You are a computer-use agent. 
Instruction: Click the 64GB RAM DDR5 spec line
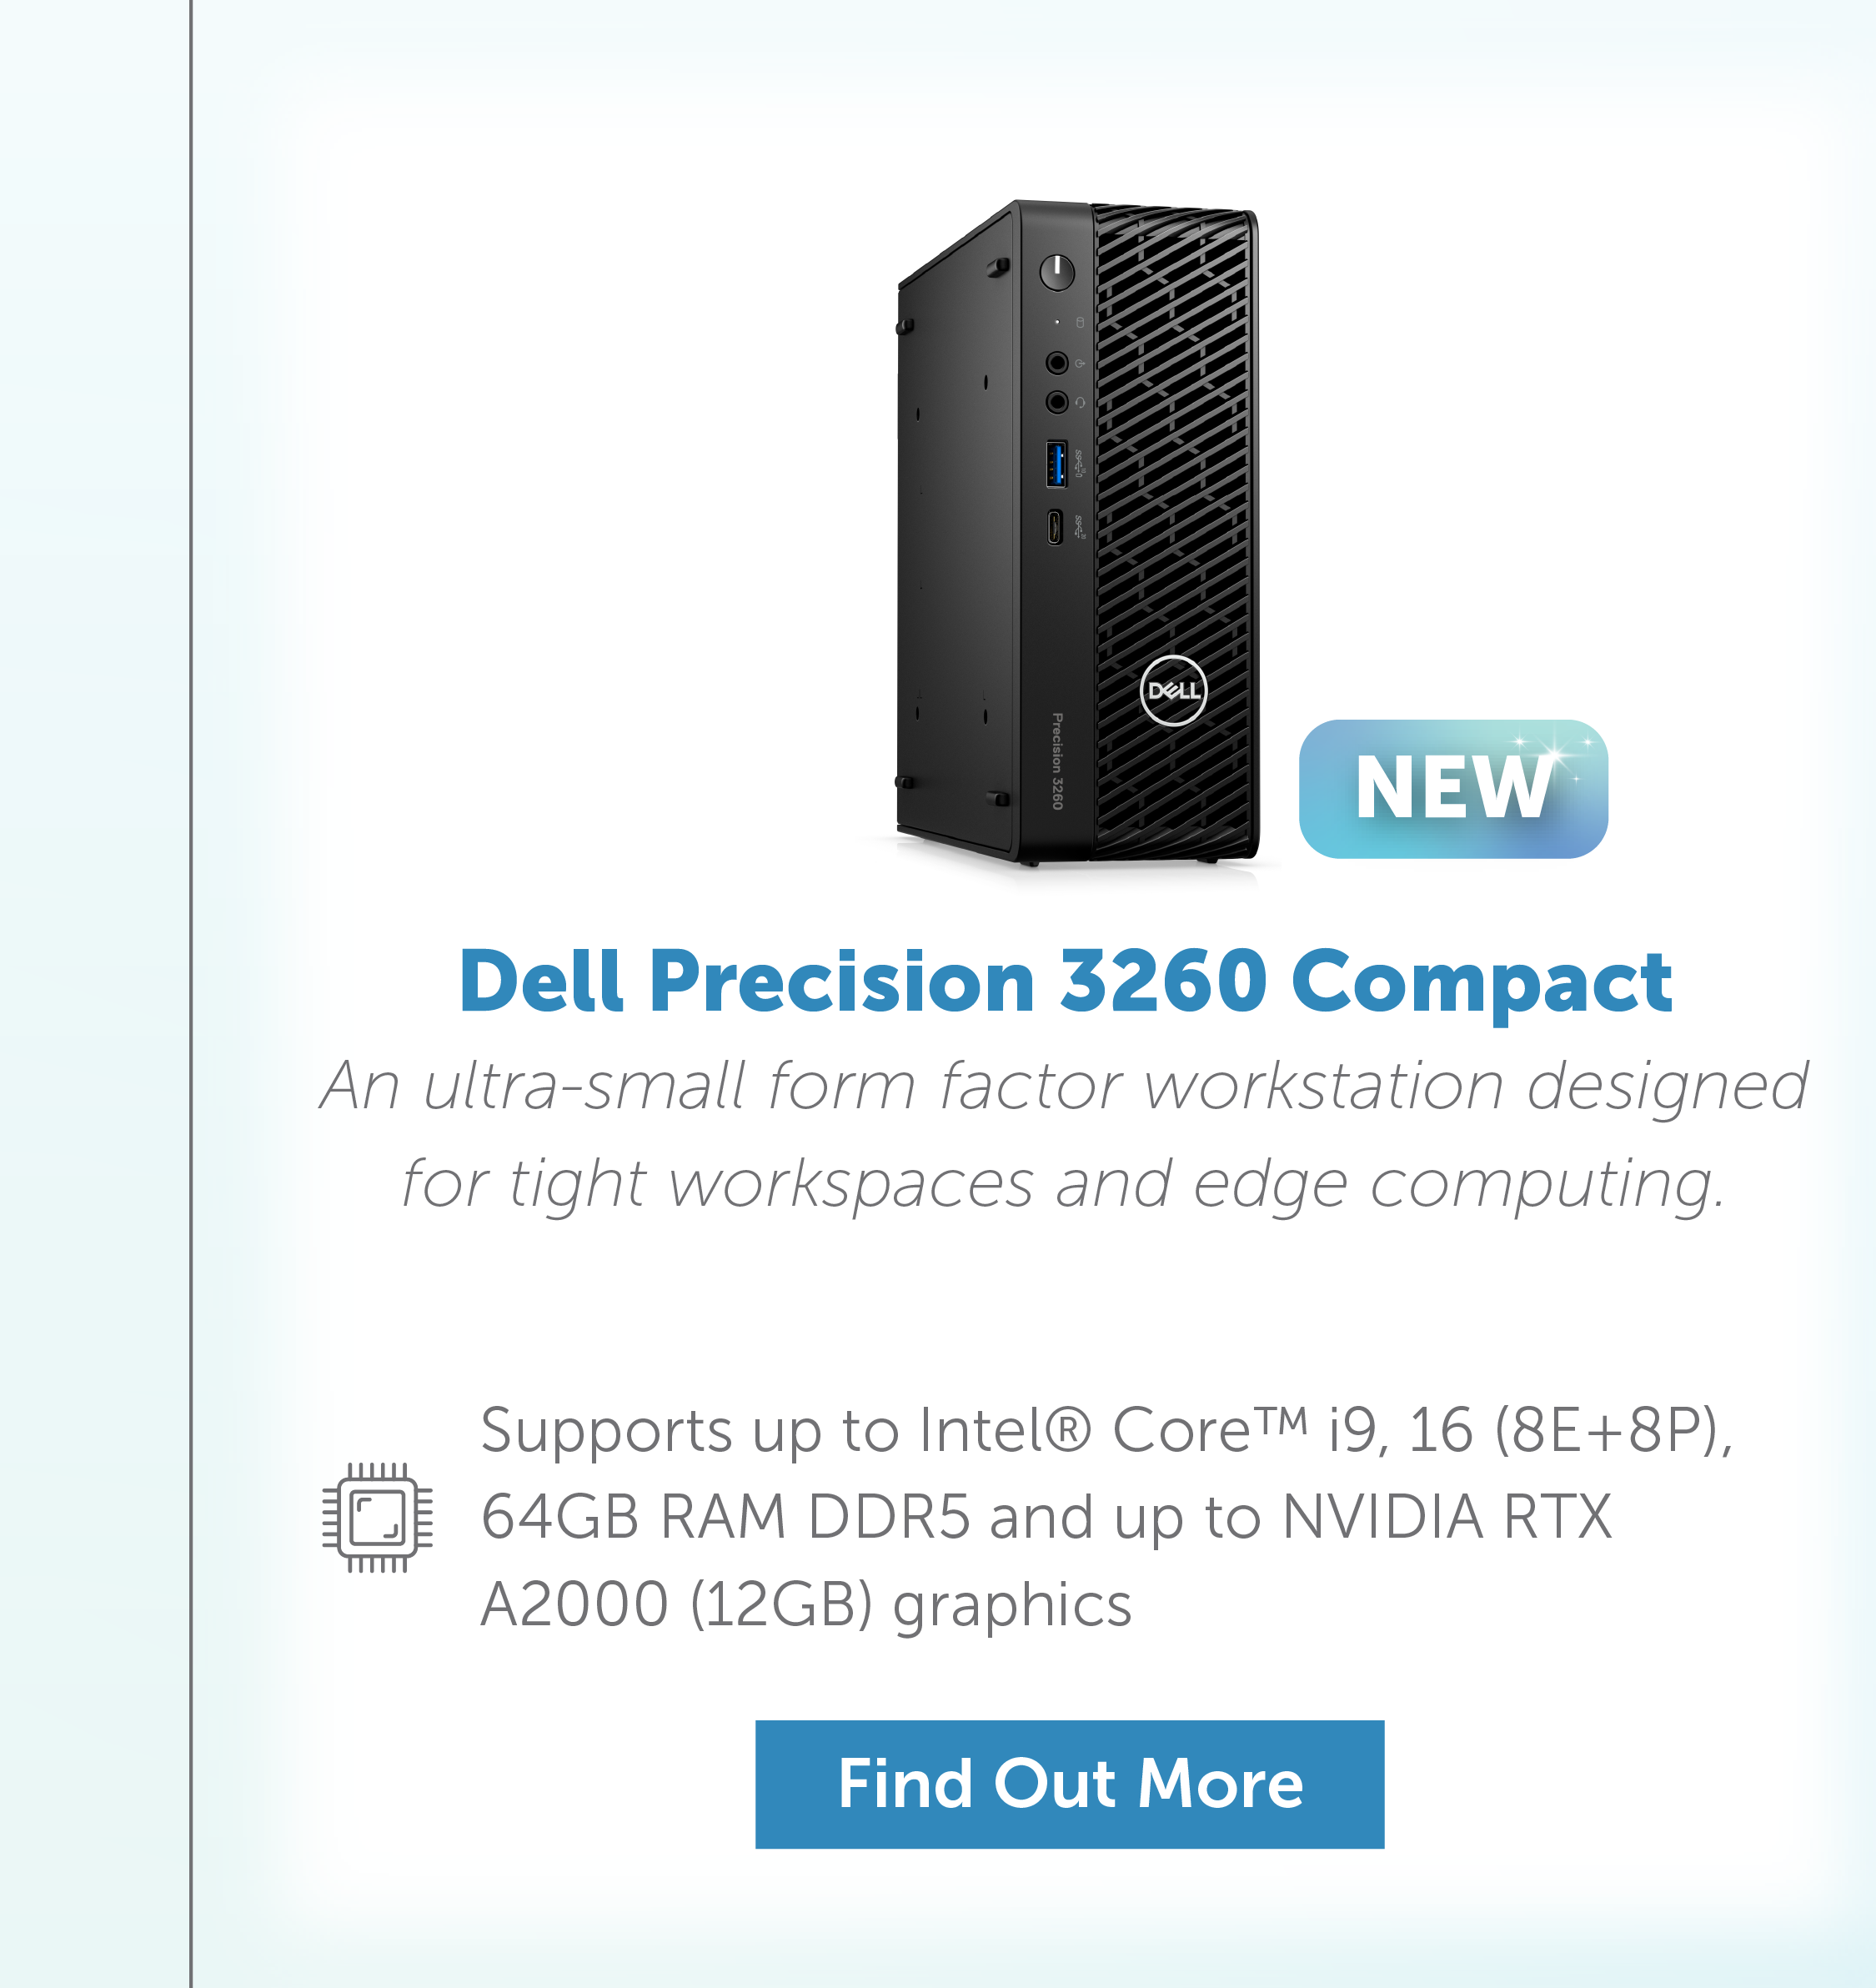point(1046,1517)
